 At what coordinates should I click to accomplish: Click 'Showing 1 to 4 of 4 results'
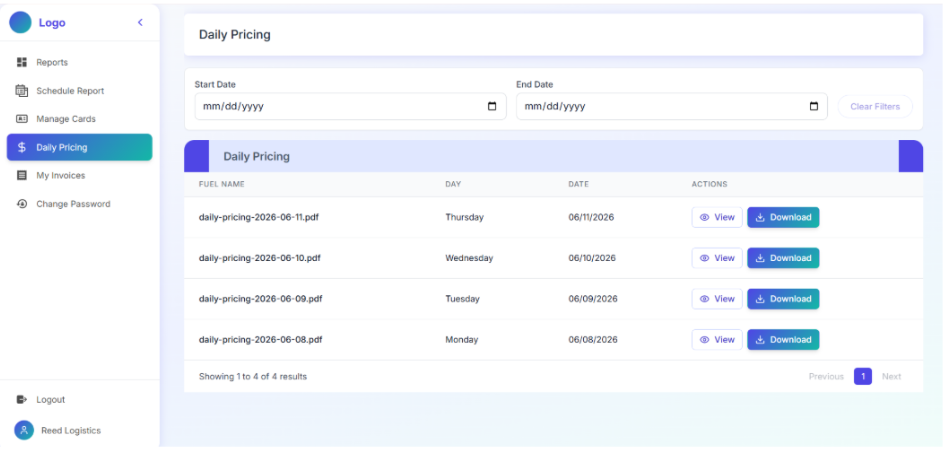pos(253,376)
